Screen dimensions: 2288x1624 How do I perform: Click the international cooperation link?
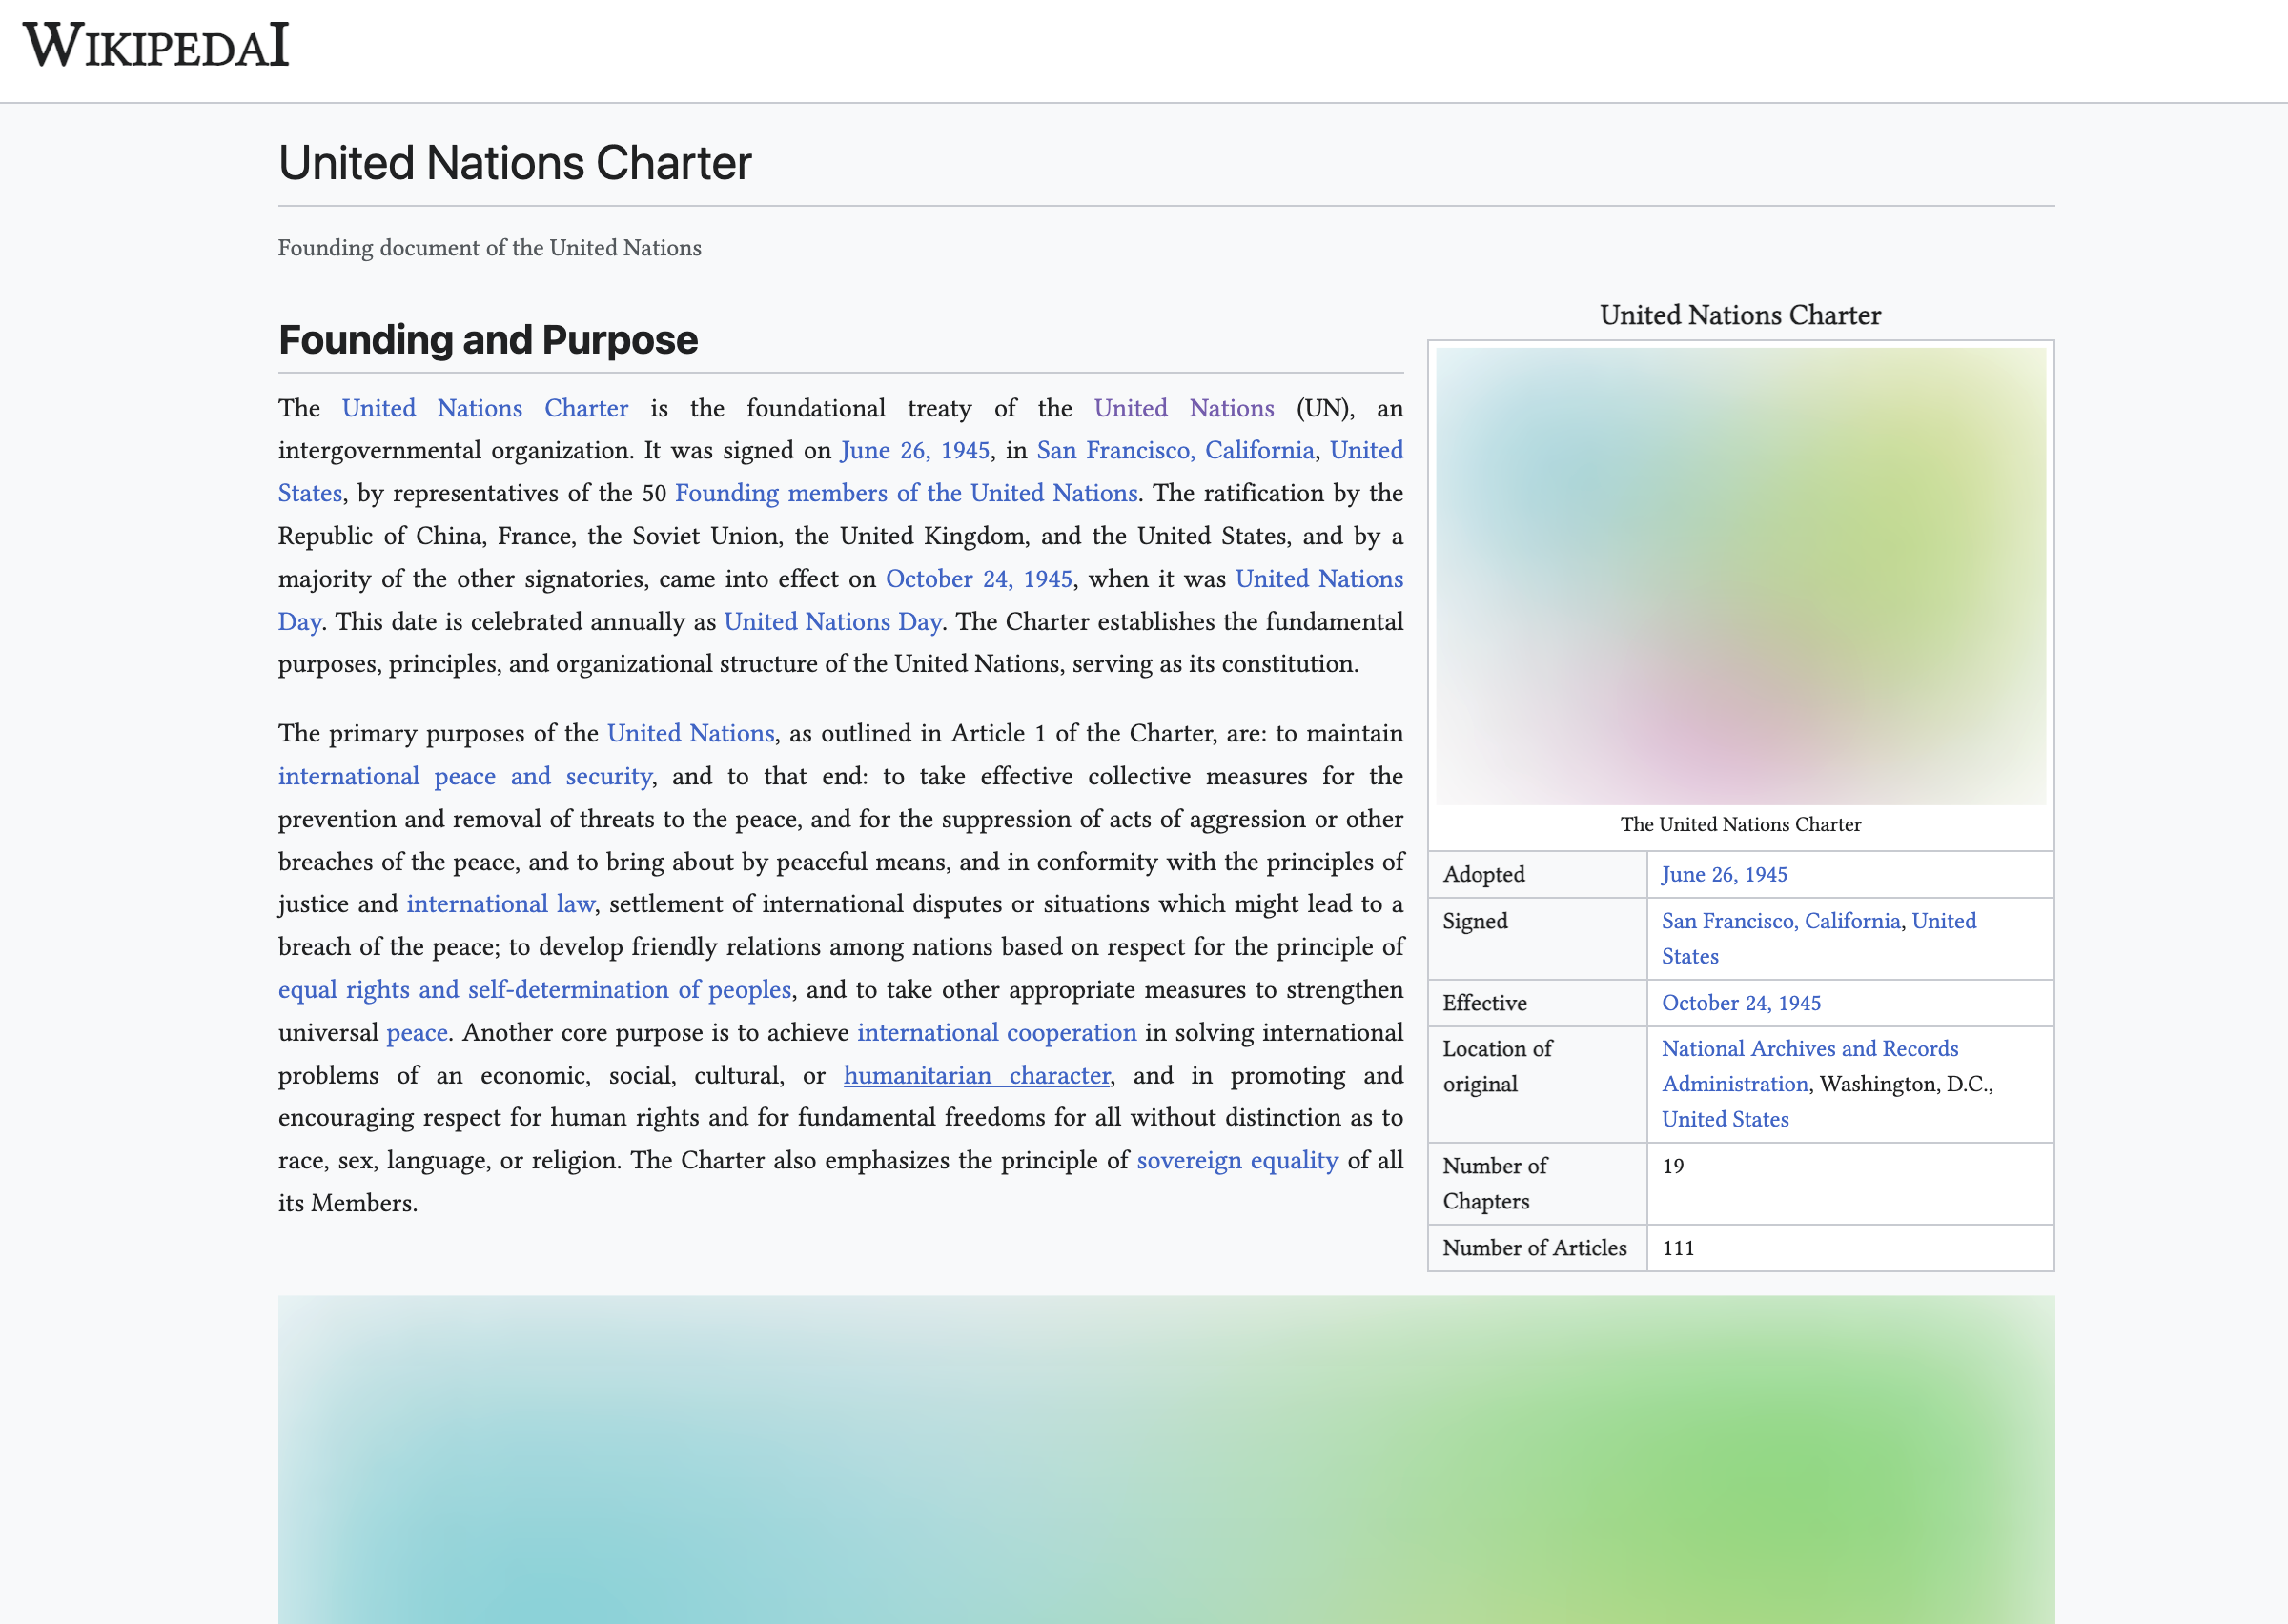[x=996, y=1032]
